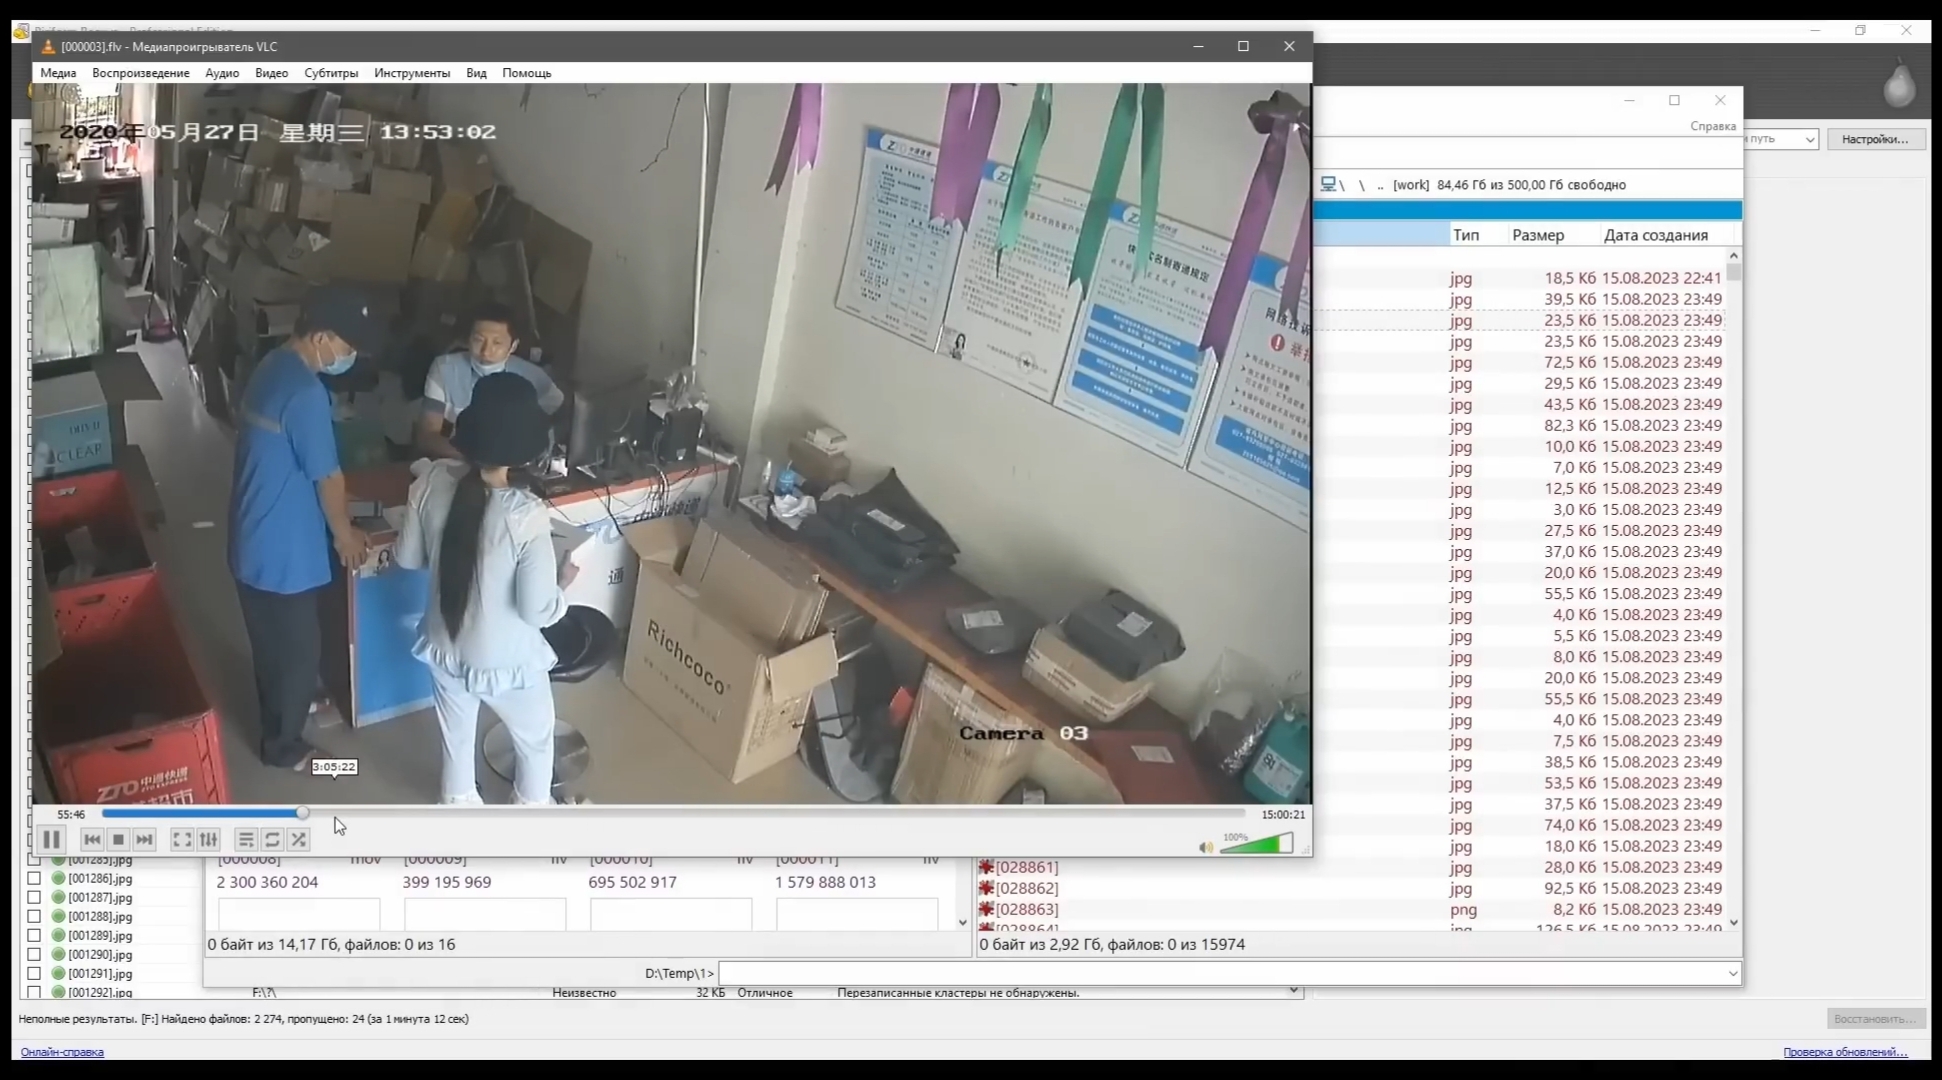1942x1080 pixels.
Task: Toggle loop repeat mode
Action: tap(272, 840)
